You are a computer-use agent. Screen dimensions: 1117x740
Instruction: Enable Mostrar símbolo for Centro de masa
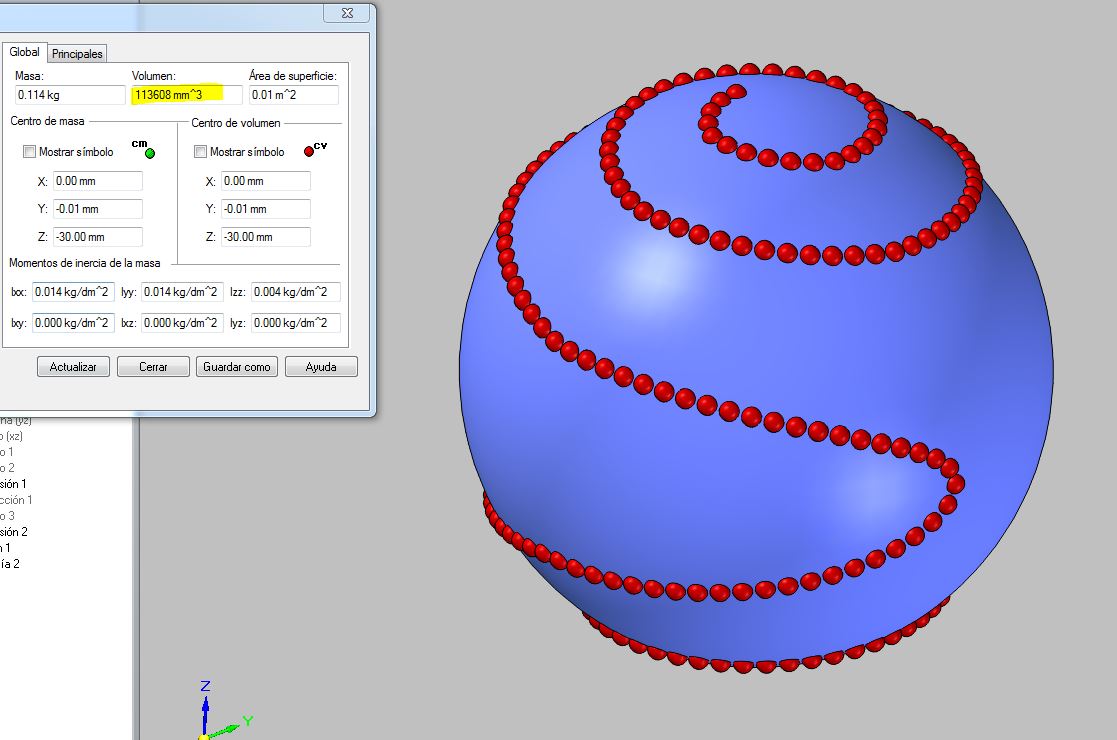click(x=29, y=152)
